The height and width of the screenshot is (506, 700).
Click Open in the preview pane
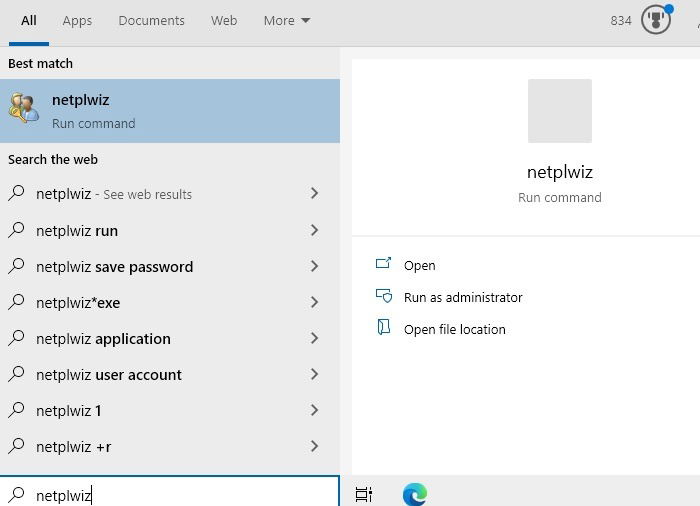[420, 265]
